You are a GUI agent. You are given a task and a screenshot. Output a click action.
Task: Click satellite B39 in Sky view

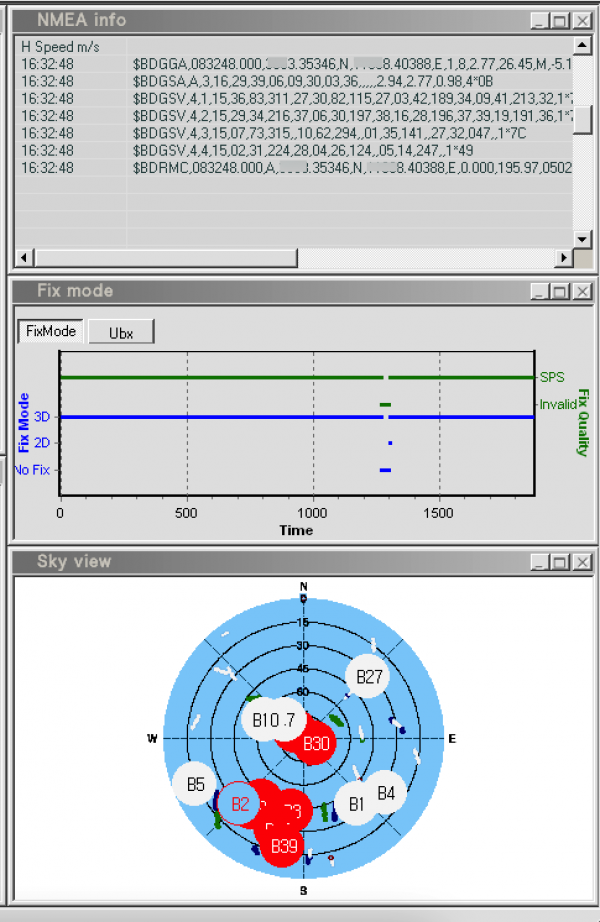click(282, 846)
